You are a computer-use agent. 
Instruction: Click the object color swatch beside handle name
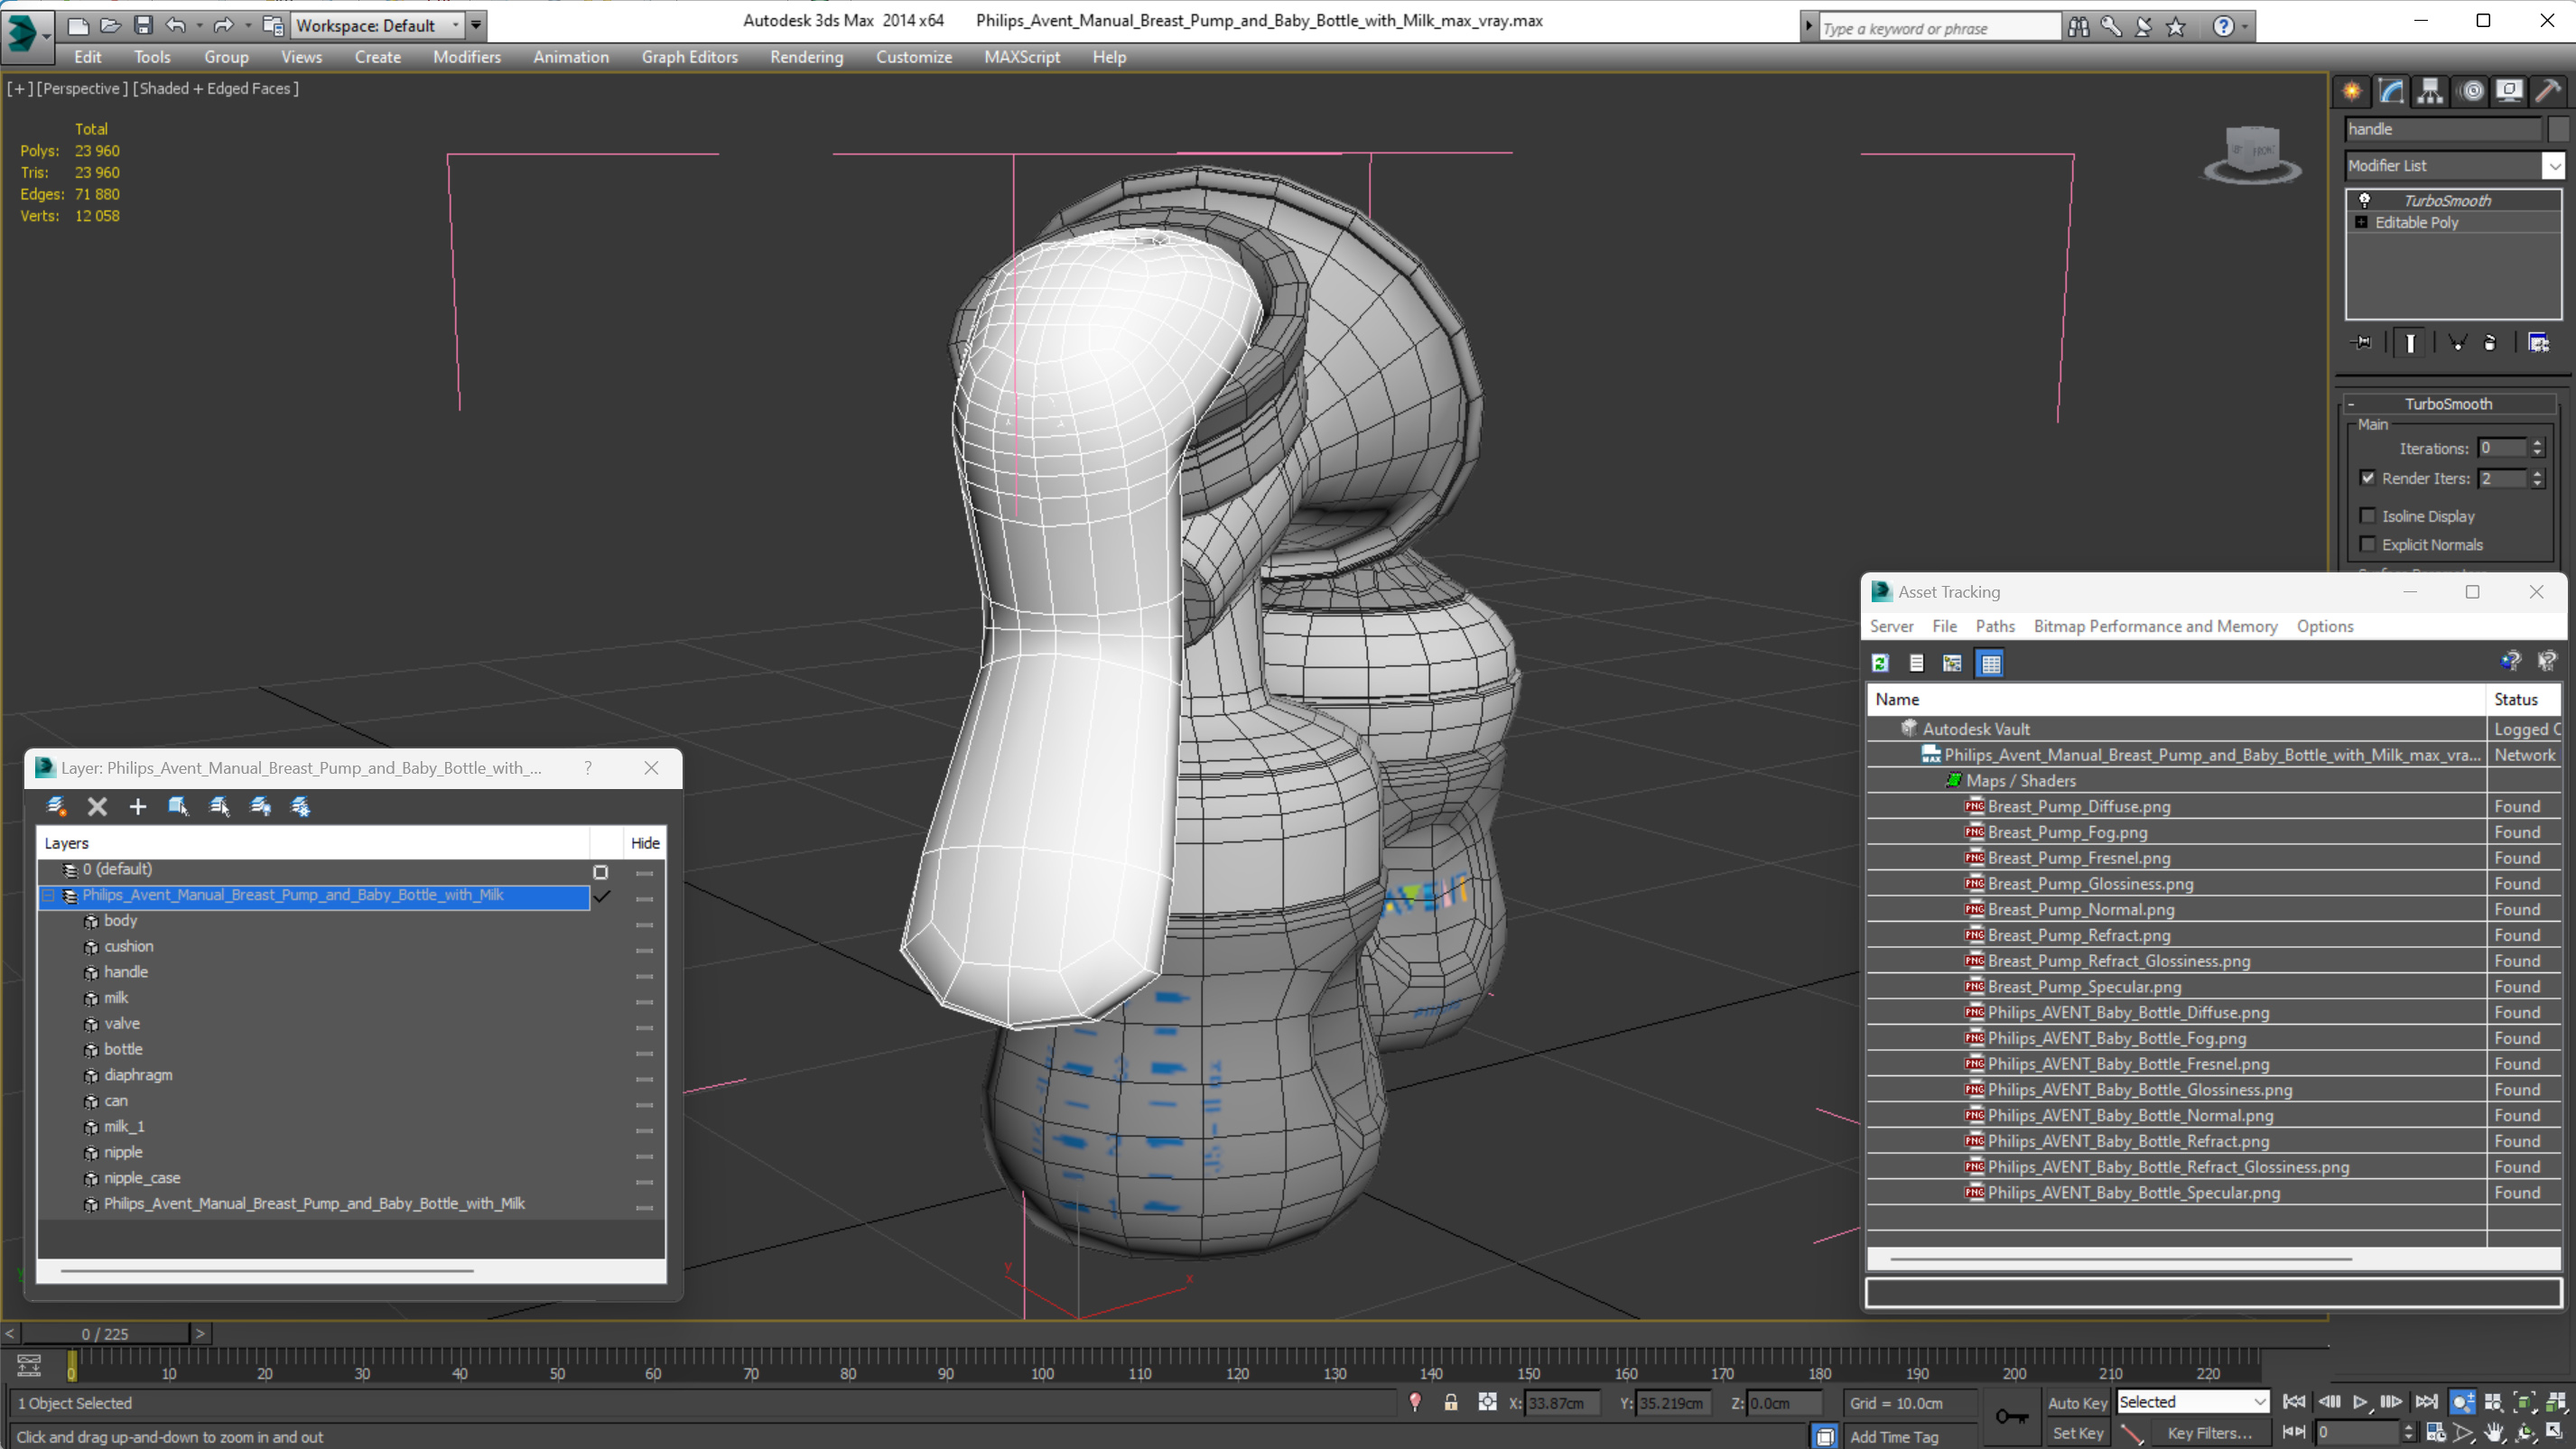click(x=2558, y=129)
